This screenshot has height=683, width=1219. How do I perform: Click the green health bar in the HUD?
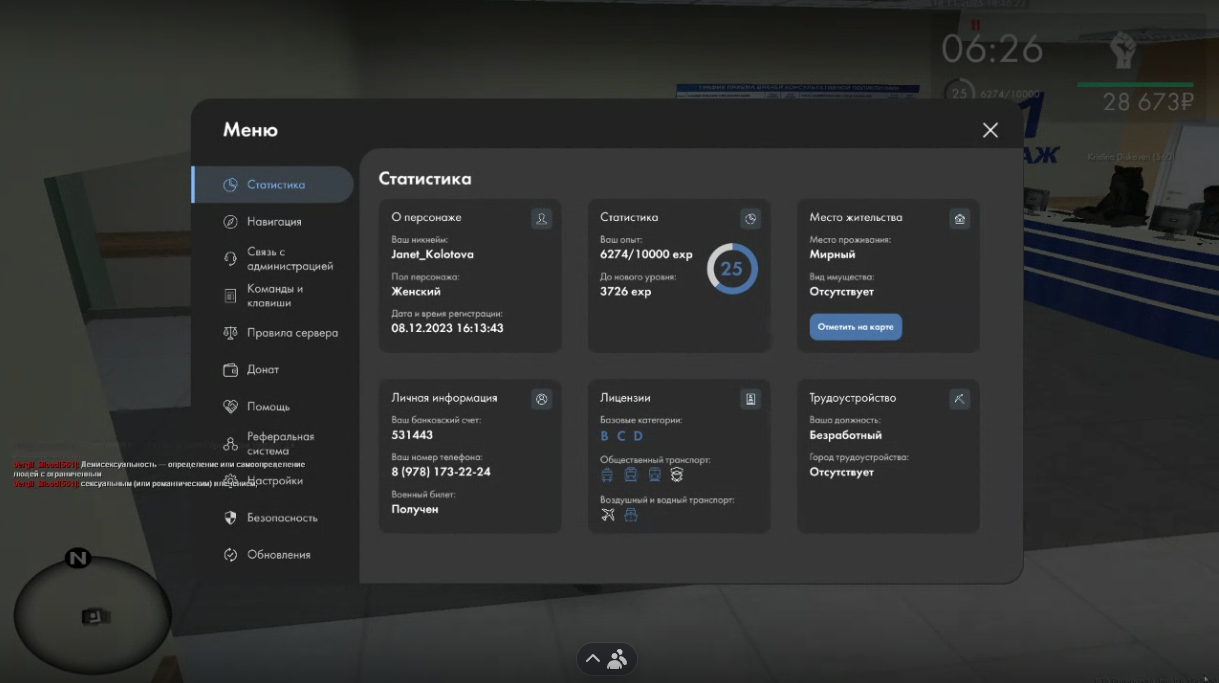click(x=1135, y=85)
